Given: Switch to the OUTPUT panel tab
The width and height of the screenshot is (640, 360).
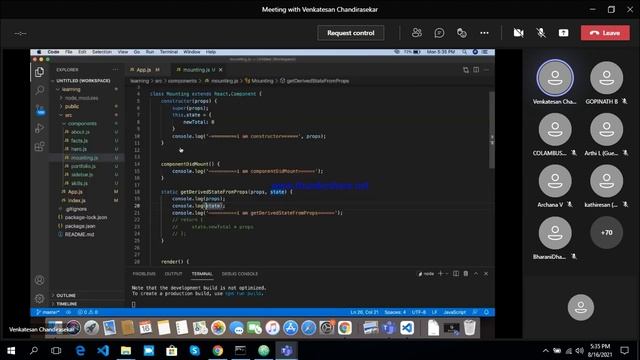Looking at the screenshot, I should click(x=173, y=274).
